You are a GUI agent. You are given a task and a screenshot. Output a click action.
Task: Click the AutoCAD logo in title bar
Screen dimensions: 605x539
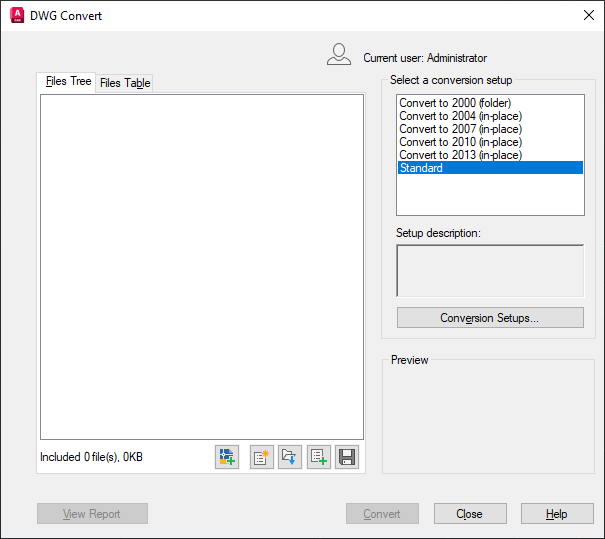[17, 15]
